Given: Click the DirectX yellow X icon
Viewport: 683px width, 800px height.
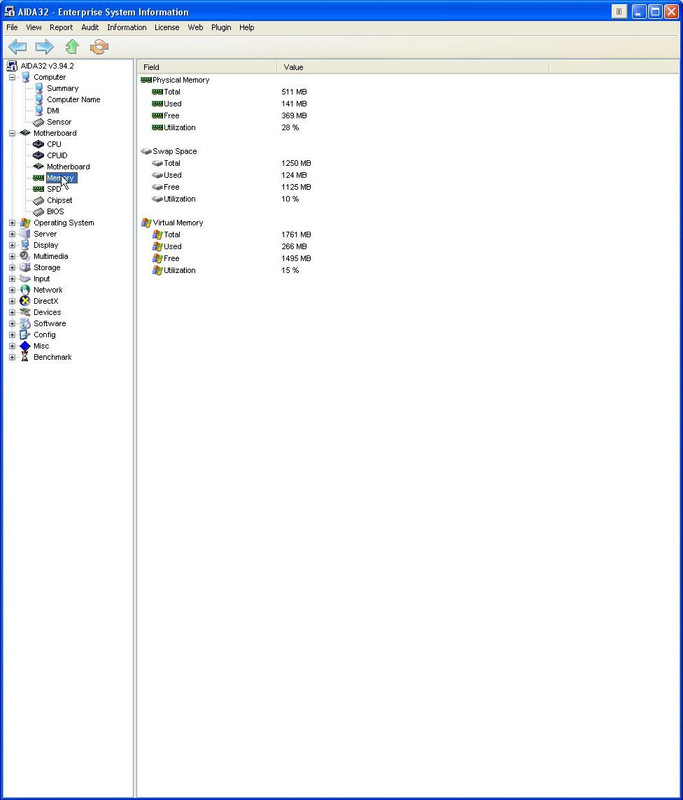Looking at the screenshot, I should coord(25,301).
